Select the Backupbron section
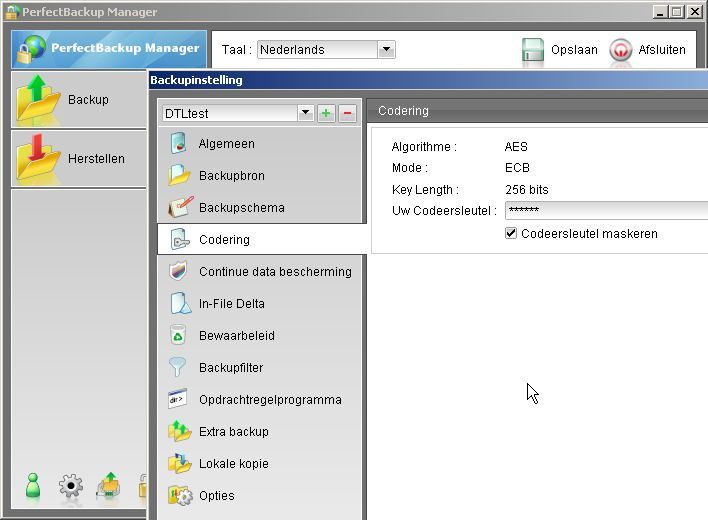Image resolution: width=708 pixels, height=520 pixels. pos(260,176)
